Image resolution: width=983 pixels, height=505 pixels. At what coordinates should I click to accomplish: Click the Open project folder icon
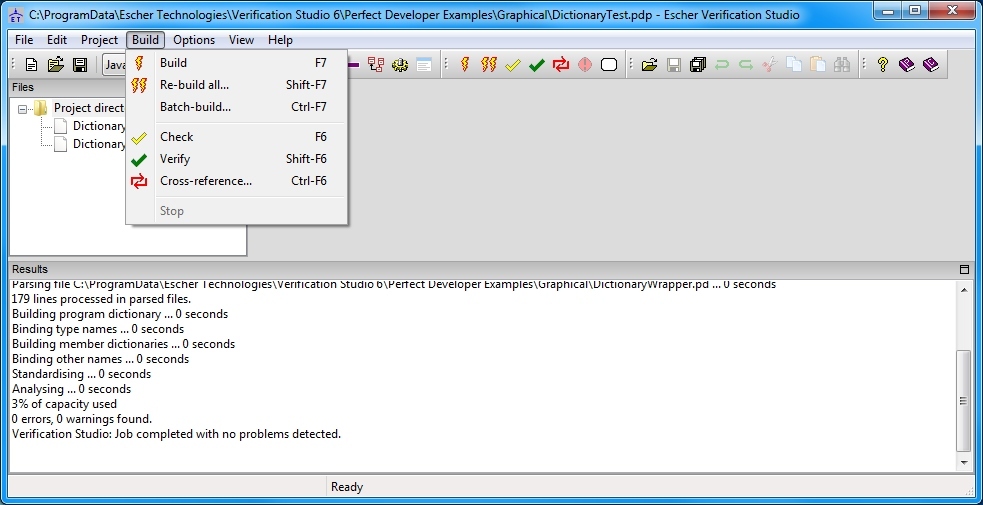point(55,65)
